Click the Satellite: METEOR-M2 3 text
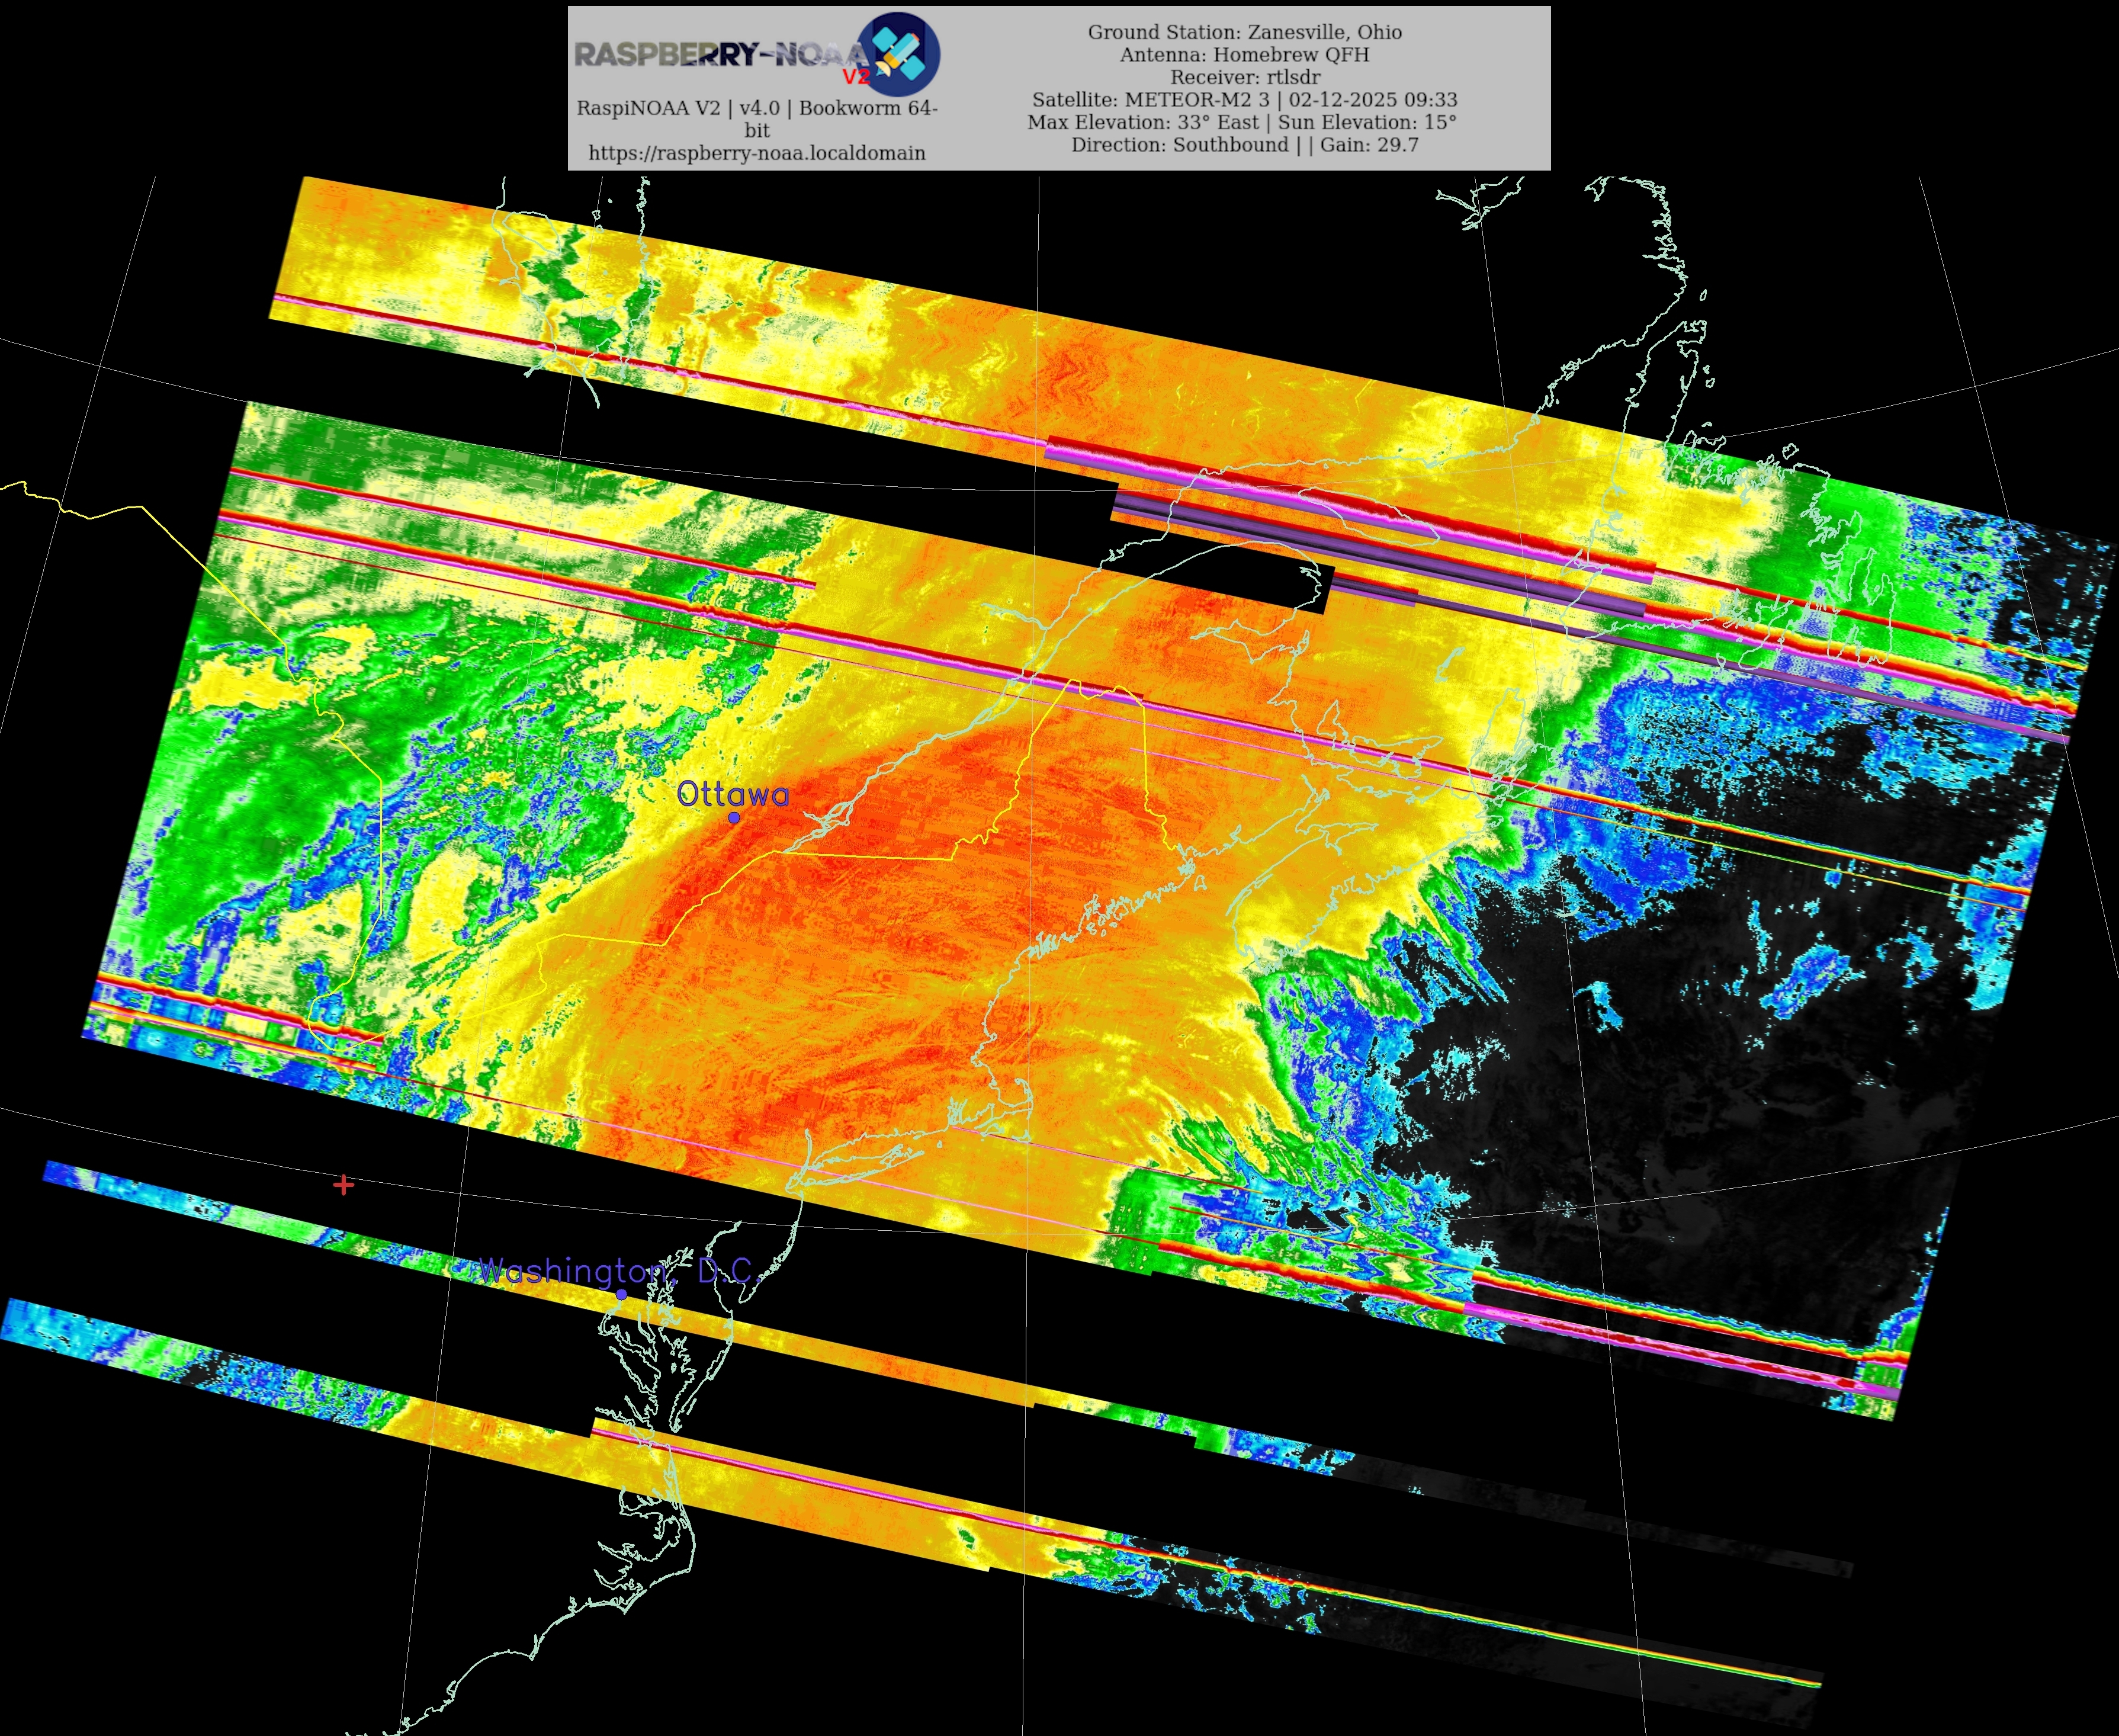This screenshot has width=2119, height=1736. 1150,100
